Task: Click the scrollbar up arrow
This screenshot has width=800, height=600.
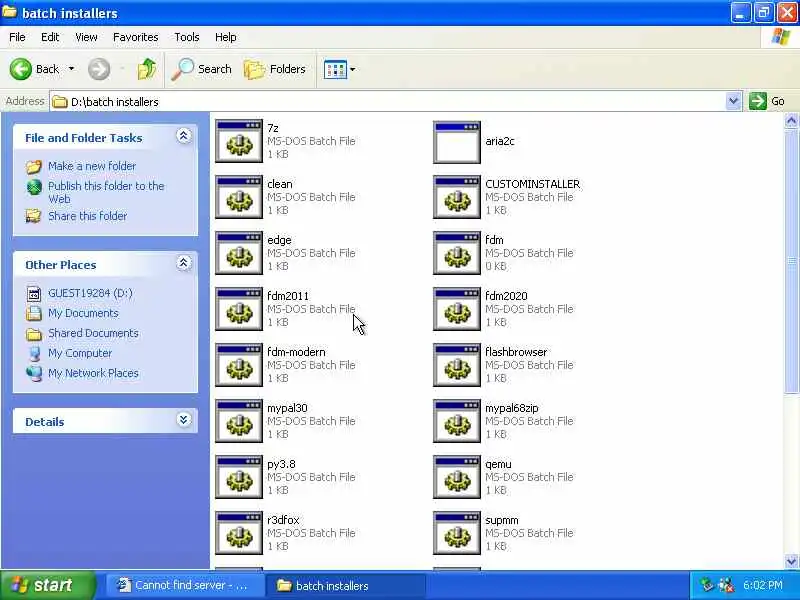Action: point(791,121)
